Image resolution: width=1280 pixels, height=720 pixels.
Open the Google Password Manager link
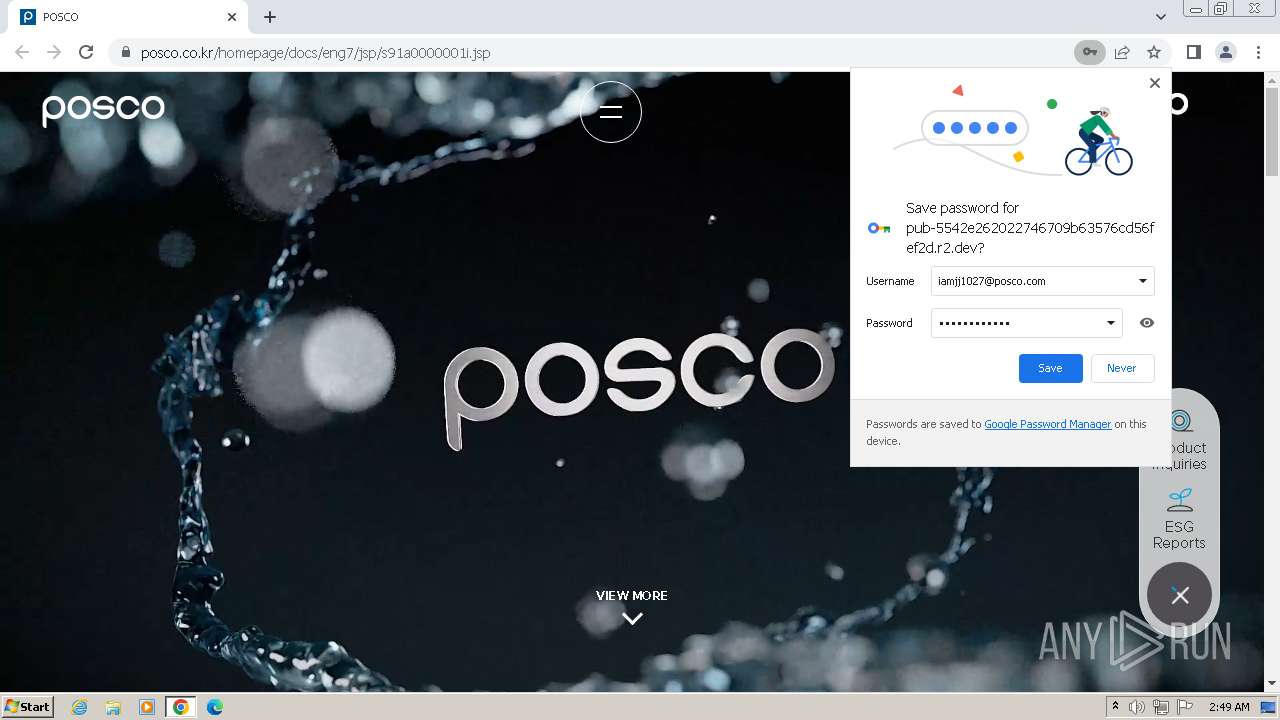[x=1047, y=424]
